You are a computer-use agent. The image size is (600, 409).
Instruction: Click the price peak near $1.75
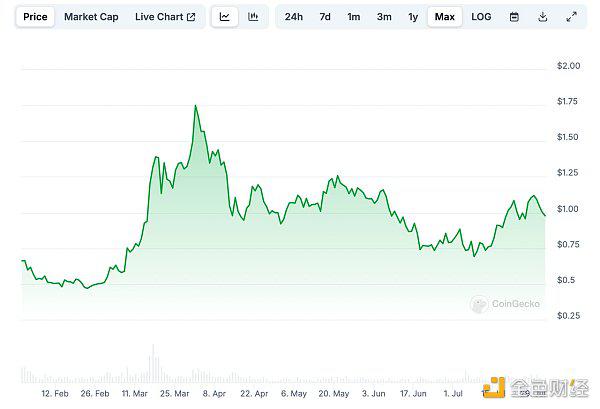[195, 106]
